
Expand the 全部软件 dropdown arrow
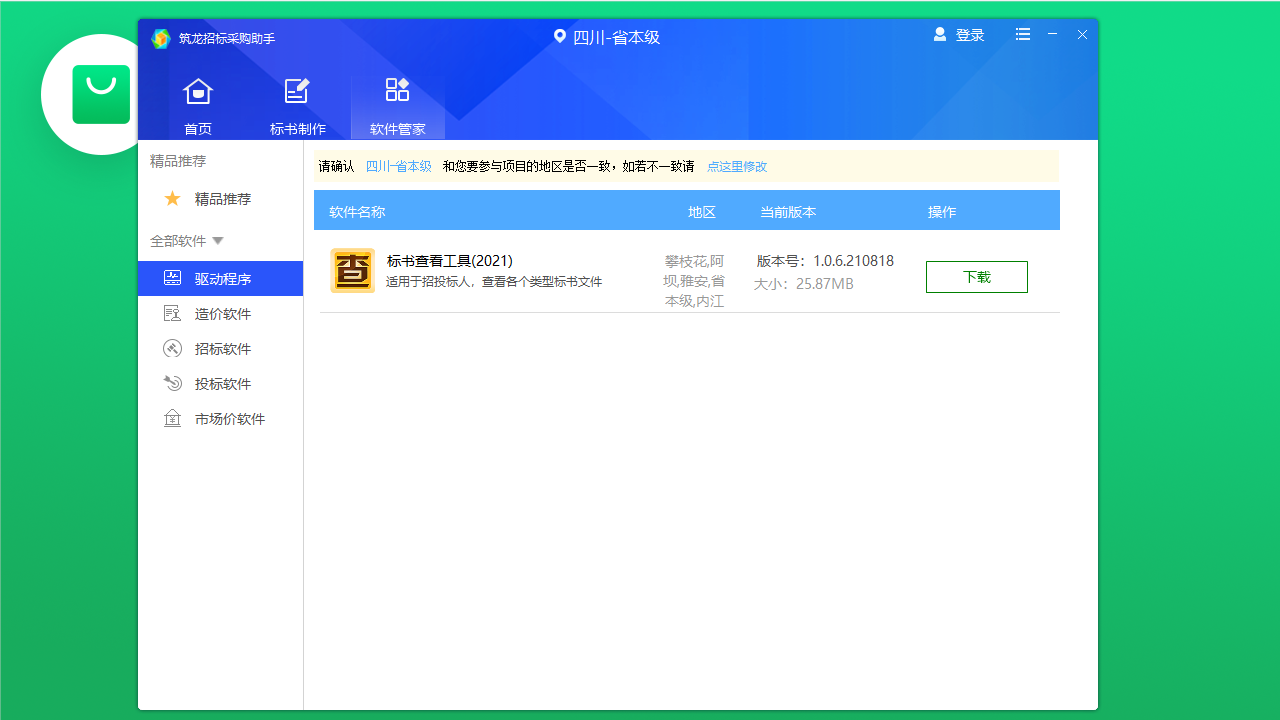tap(218, 241)
